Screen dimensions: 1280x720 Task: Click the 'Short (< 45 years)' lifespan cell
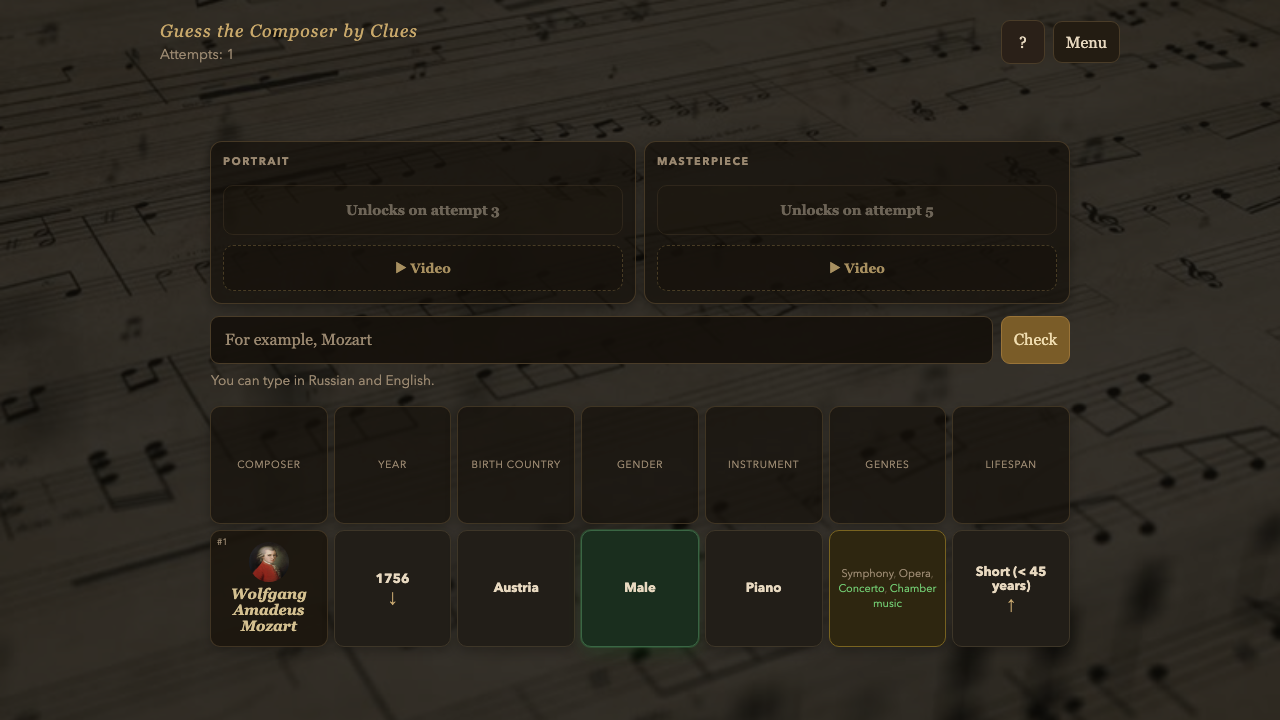(1011, 588)
